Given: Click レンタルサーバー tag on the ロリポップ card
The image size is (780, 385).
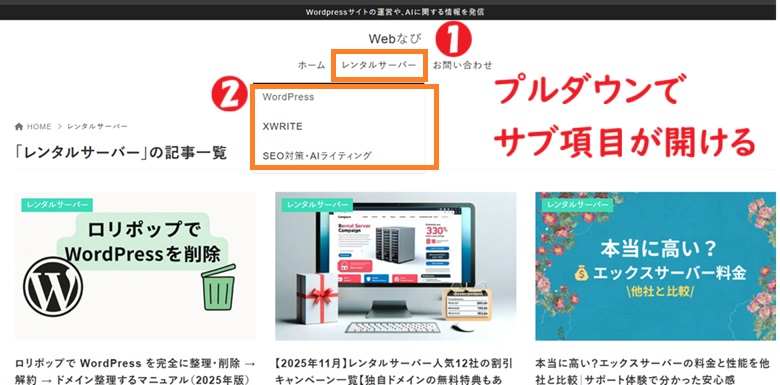Looking at the screenshot, I should coord(57,205).
